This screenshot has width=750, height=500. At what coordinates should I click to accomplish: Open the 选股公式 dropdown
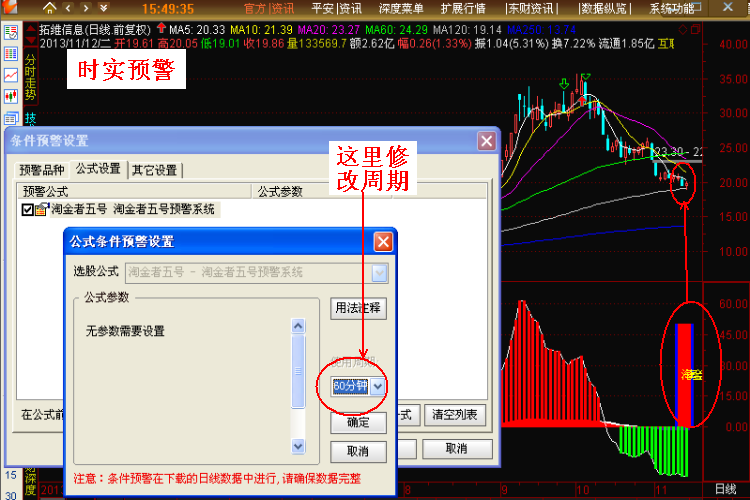pyautogui.click(x=379, y=273)
